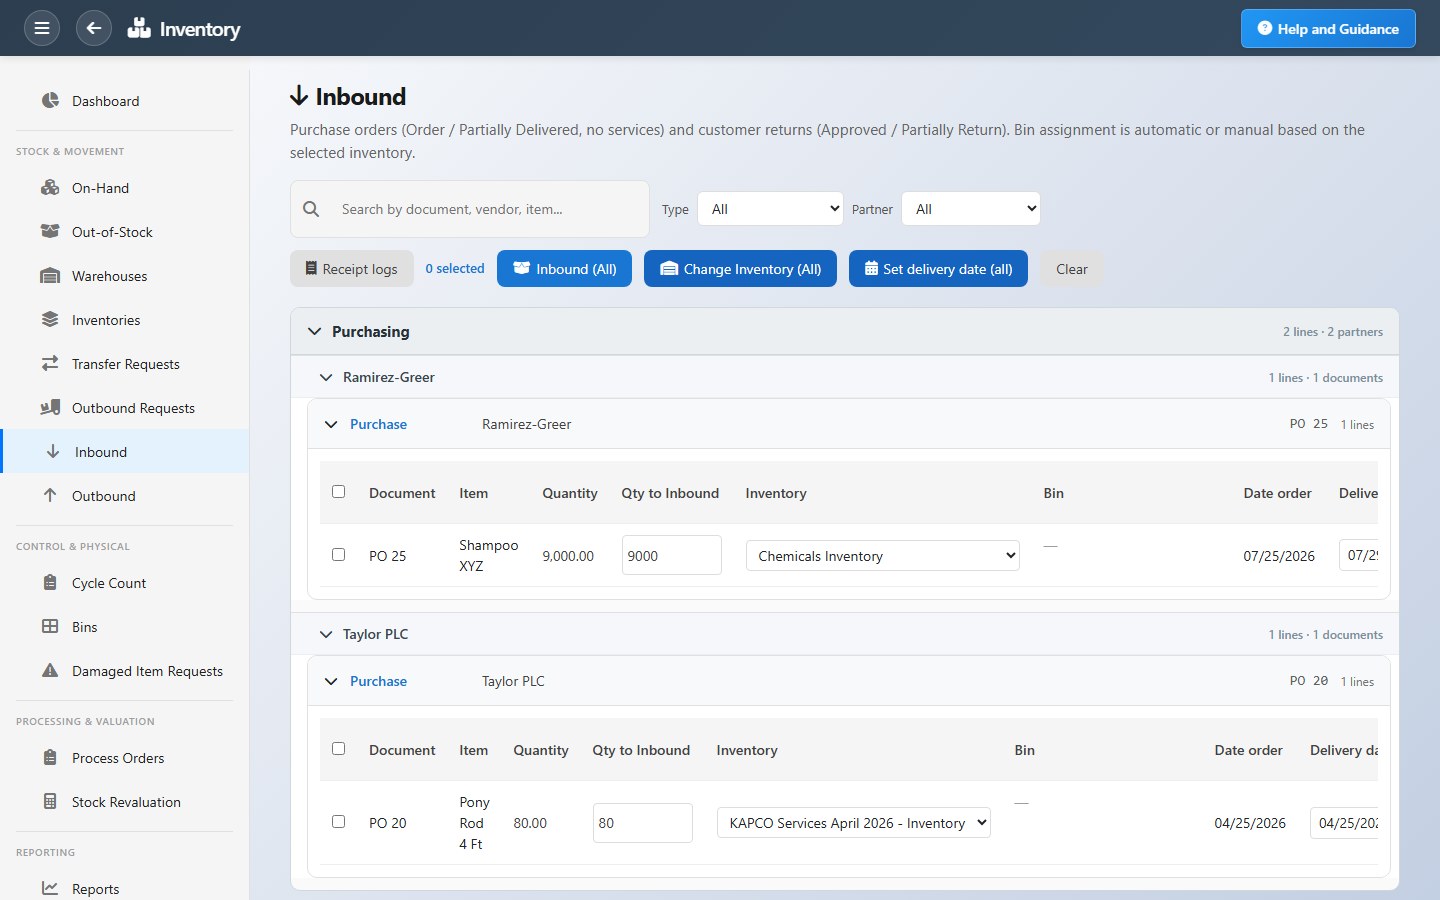Click the 'Pony Rod 4 Ft' item cell
Viewport: 1440px width, 900px height.
pyautogui.click(x=474, y=823)
